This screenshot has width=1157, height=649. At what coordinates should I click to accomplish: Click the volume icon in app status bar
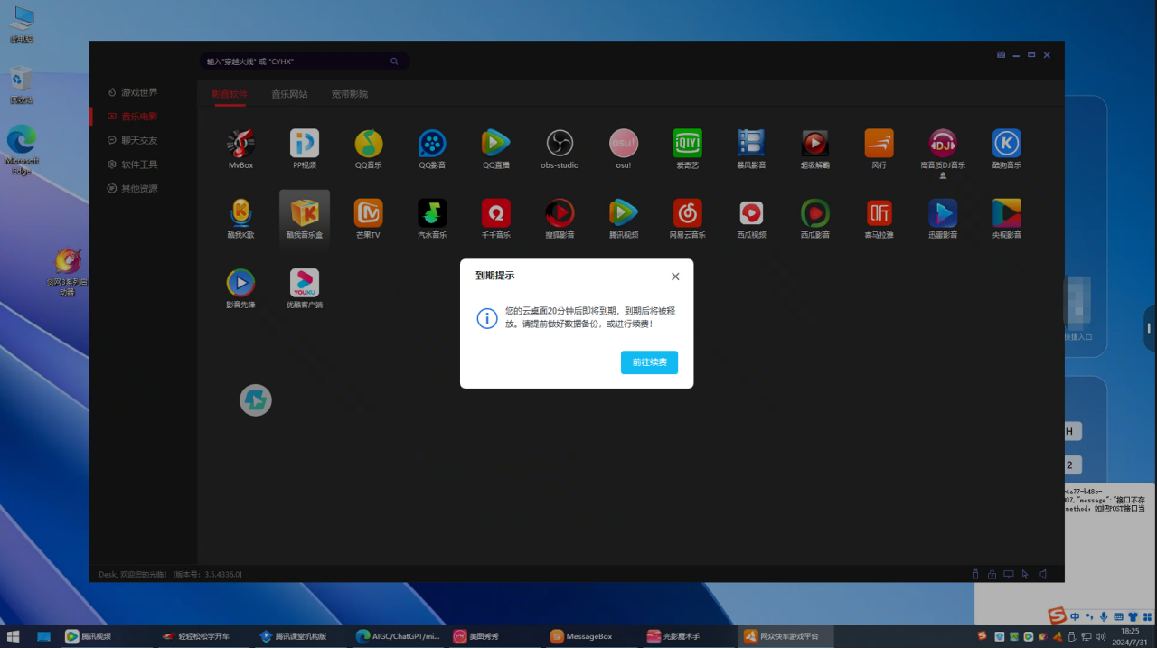pos(1043,574)
